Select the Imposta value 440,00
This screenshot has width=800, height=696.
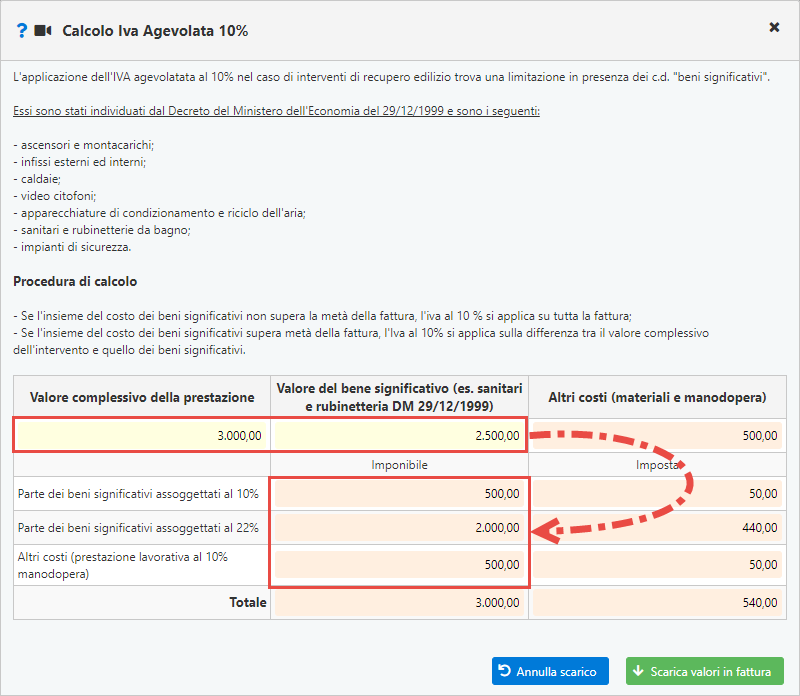click(657, 527)
